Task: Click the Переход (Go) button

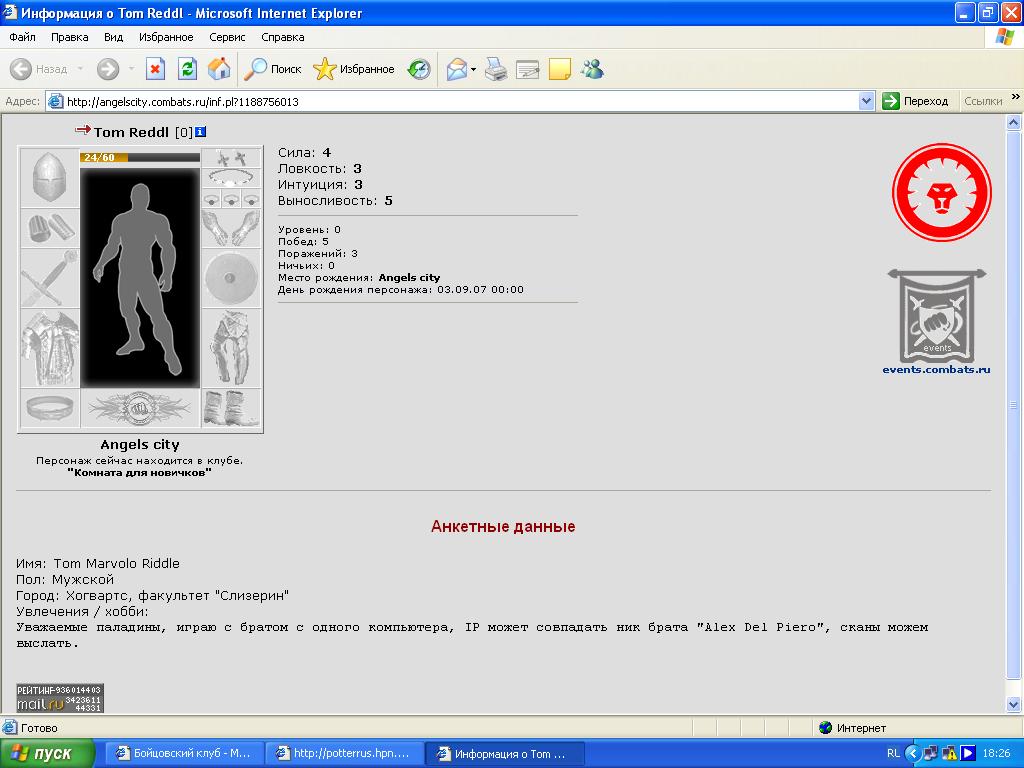Action: point(916,101)
